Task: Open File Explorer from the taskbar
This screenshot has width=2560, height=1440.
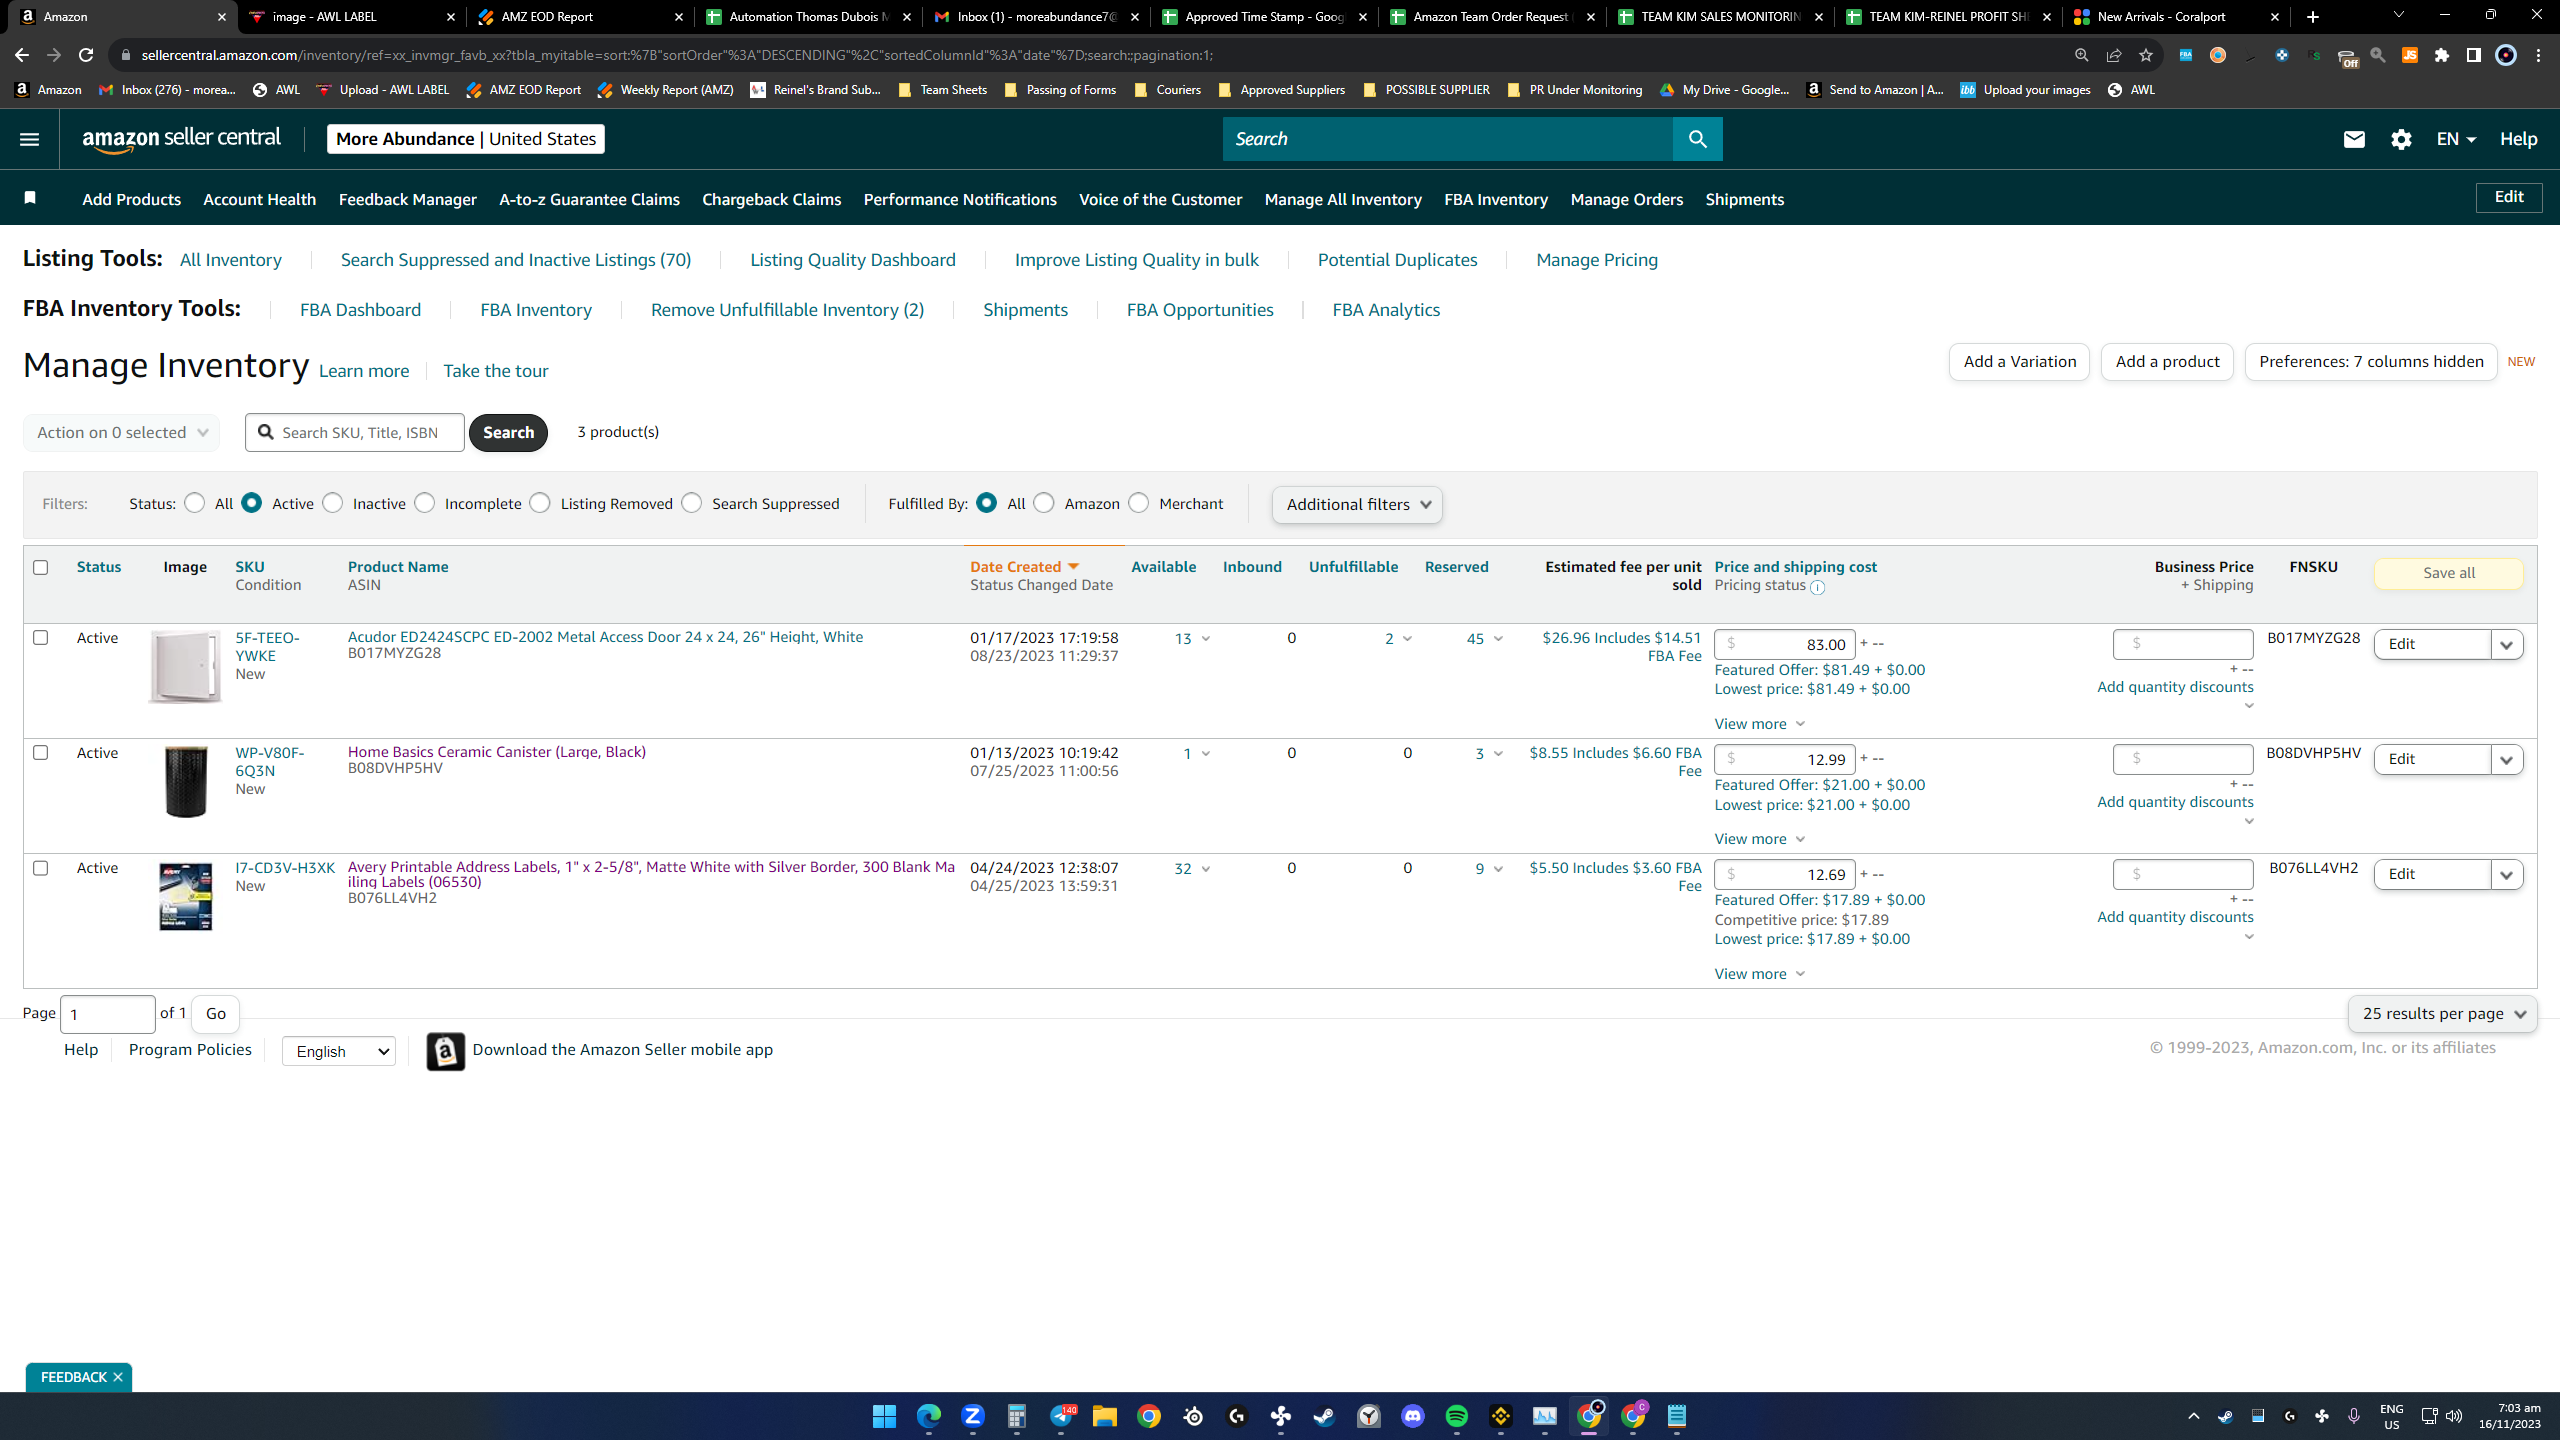Action: pyautogui.click(x=1104, y=1416)
